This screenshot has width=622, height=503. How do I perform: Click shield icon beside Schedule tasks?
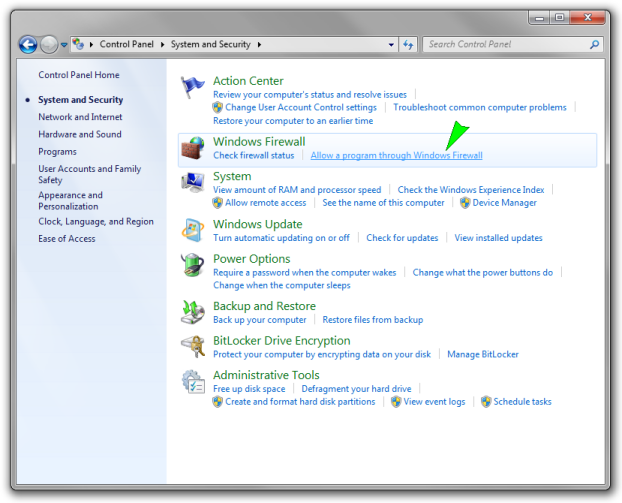click(486, 402)
